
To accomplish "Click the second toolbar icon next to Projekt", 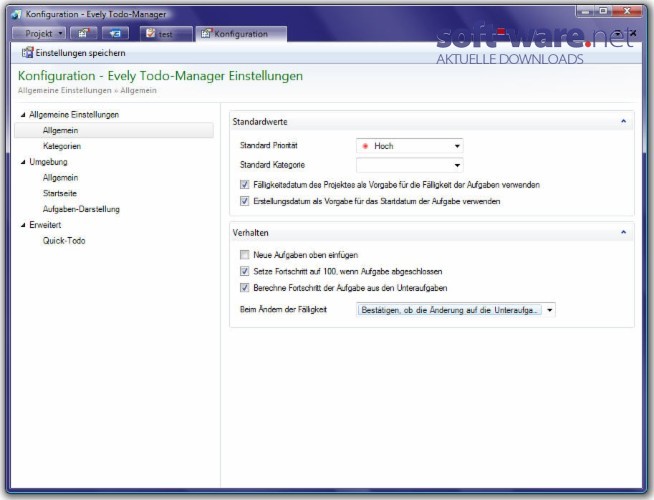I will pos(83,33).
